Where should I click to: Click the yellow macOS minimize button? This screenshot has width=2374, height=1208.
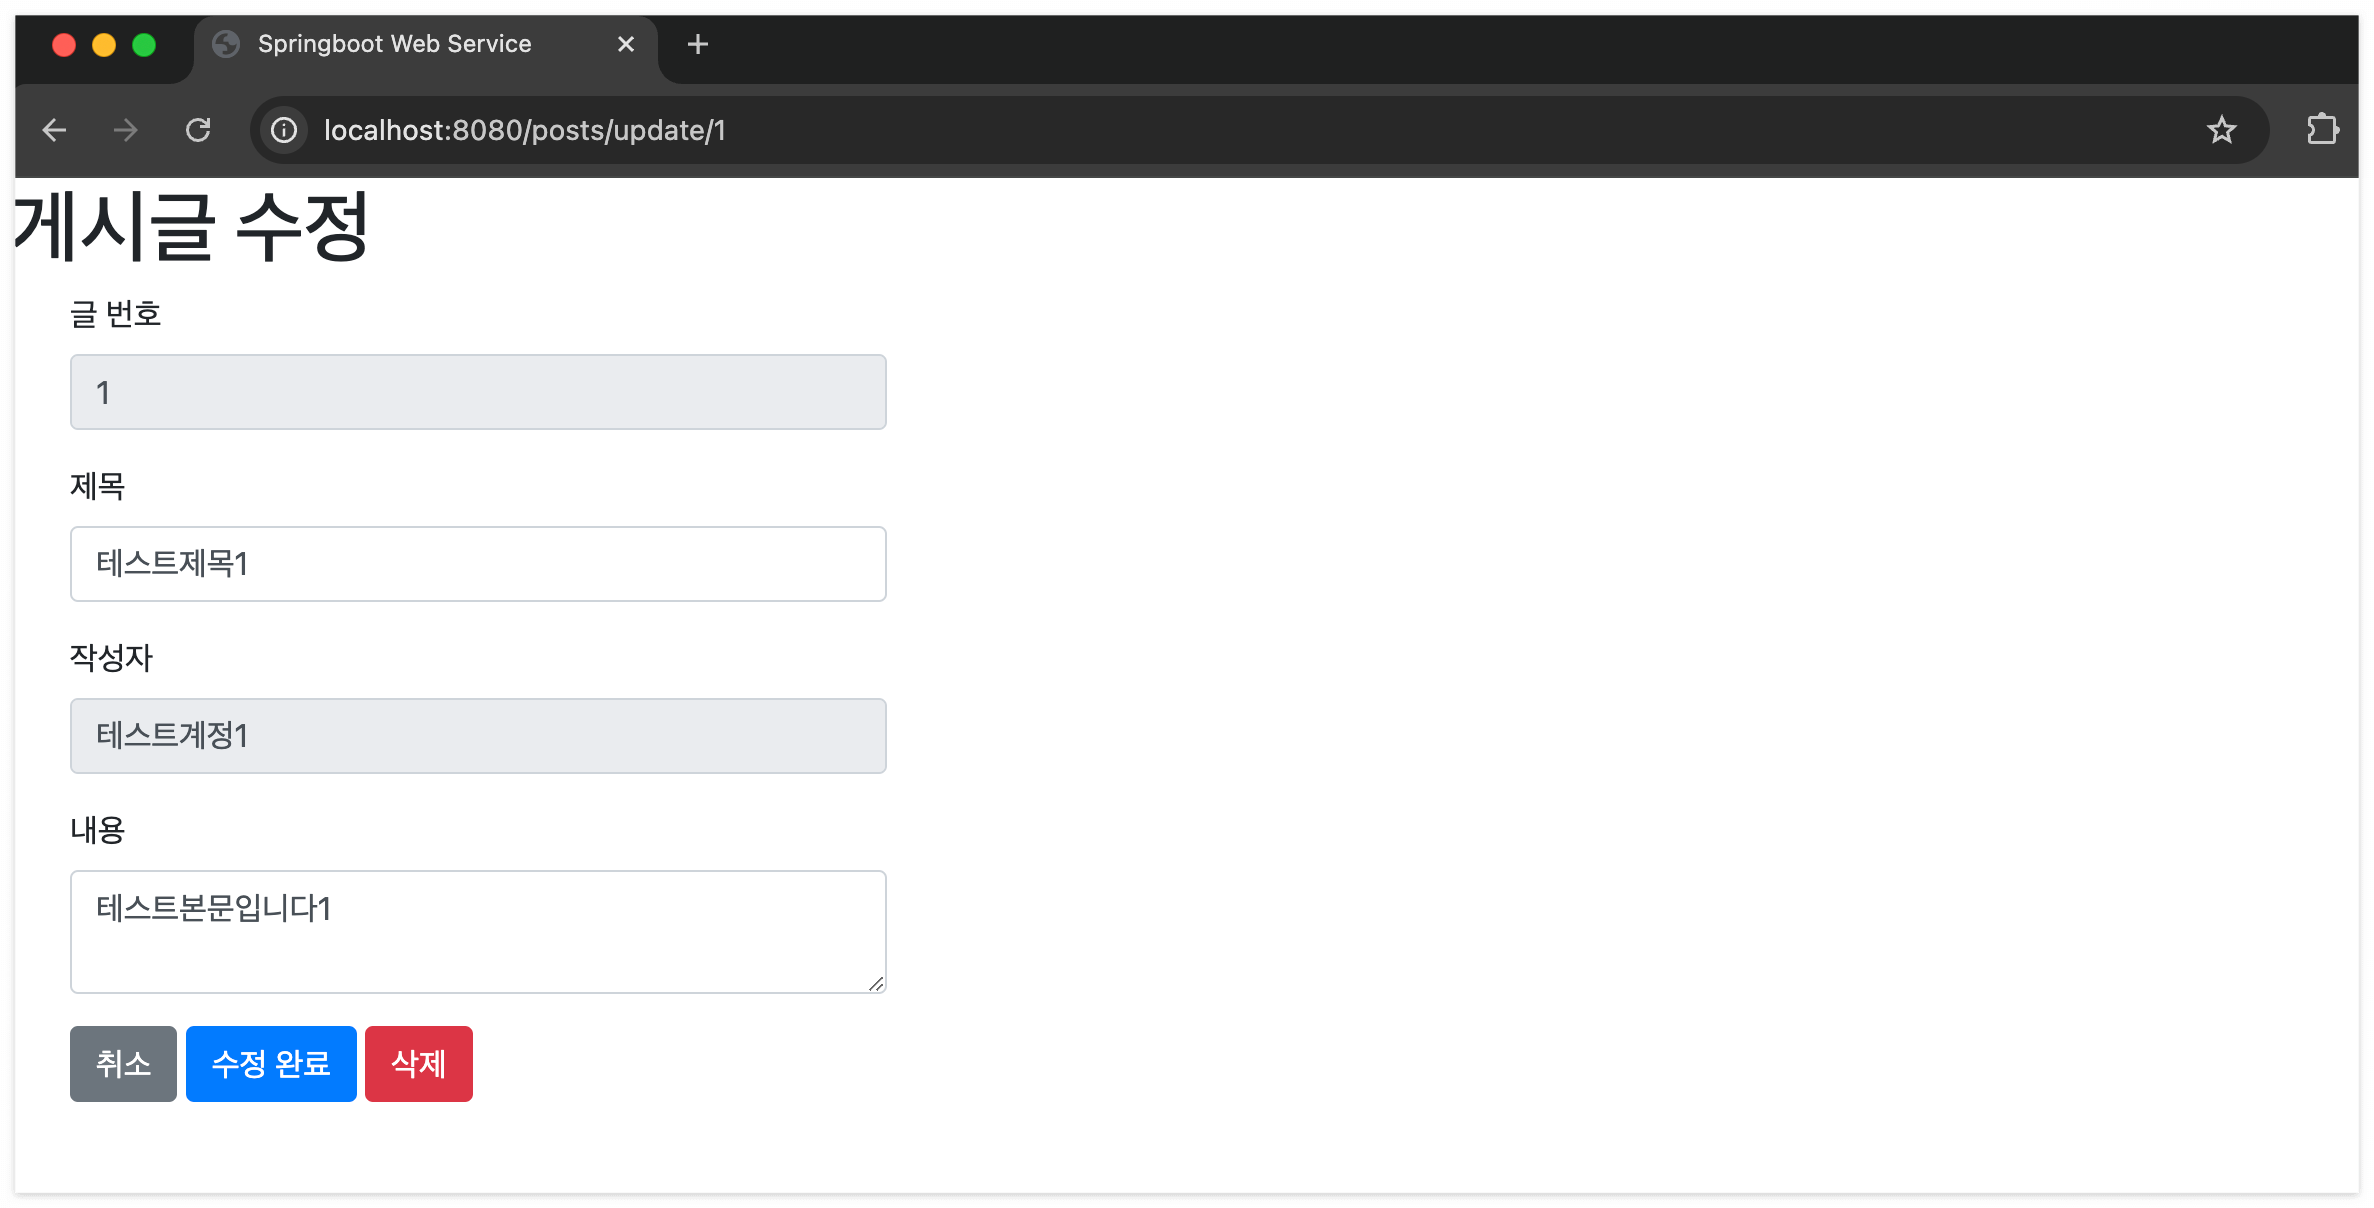(104, 45)
